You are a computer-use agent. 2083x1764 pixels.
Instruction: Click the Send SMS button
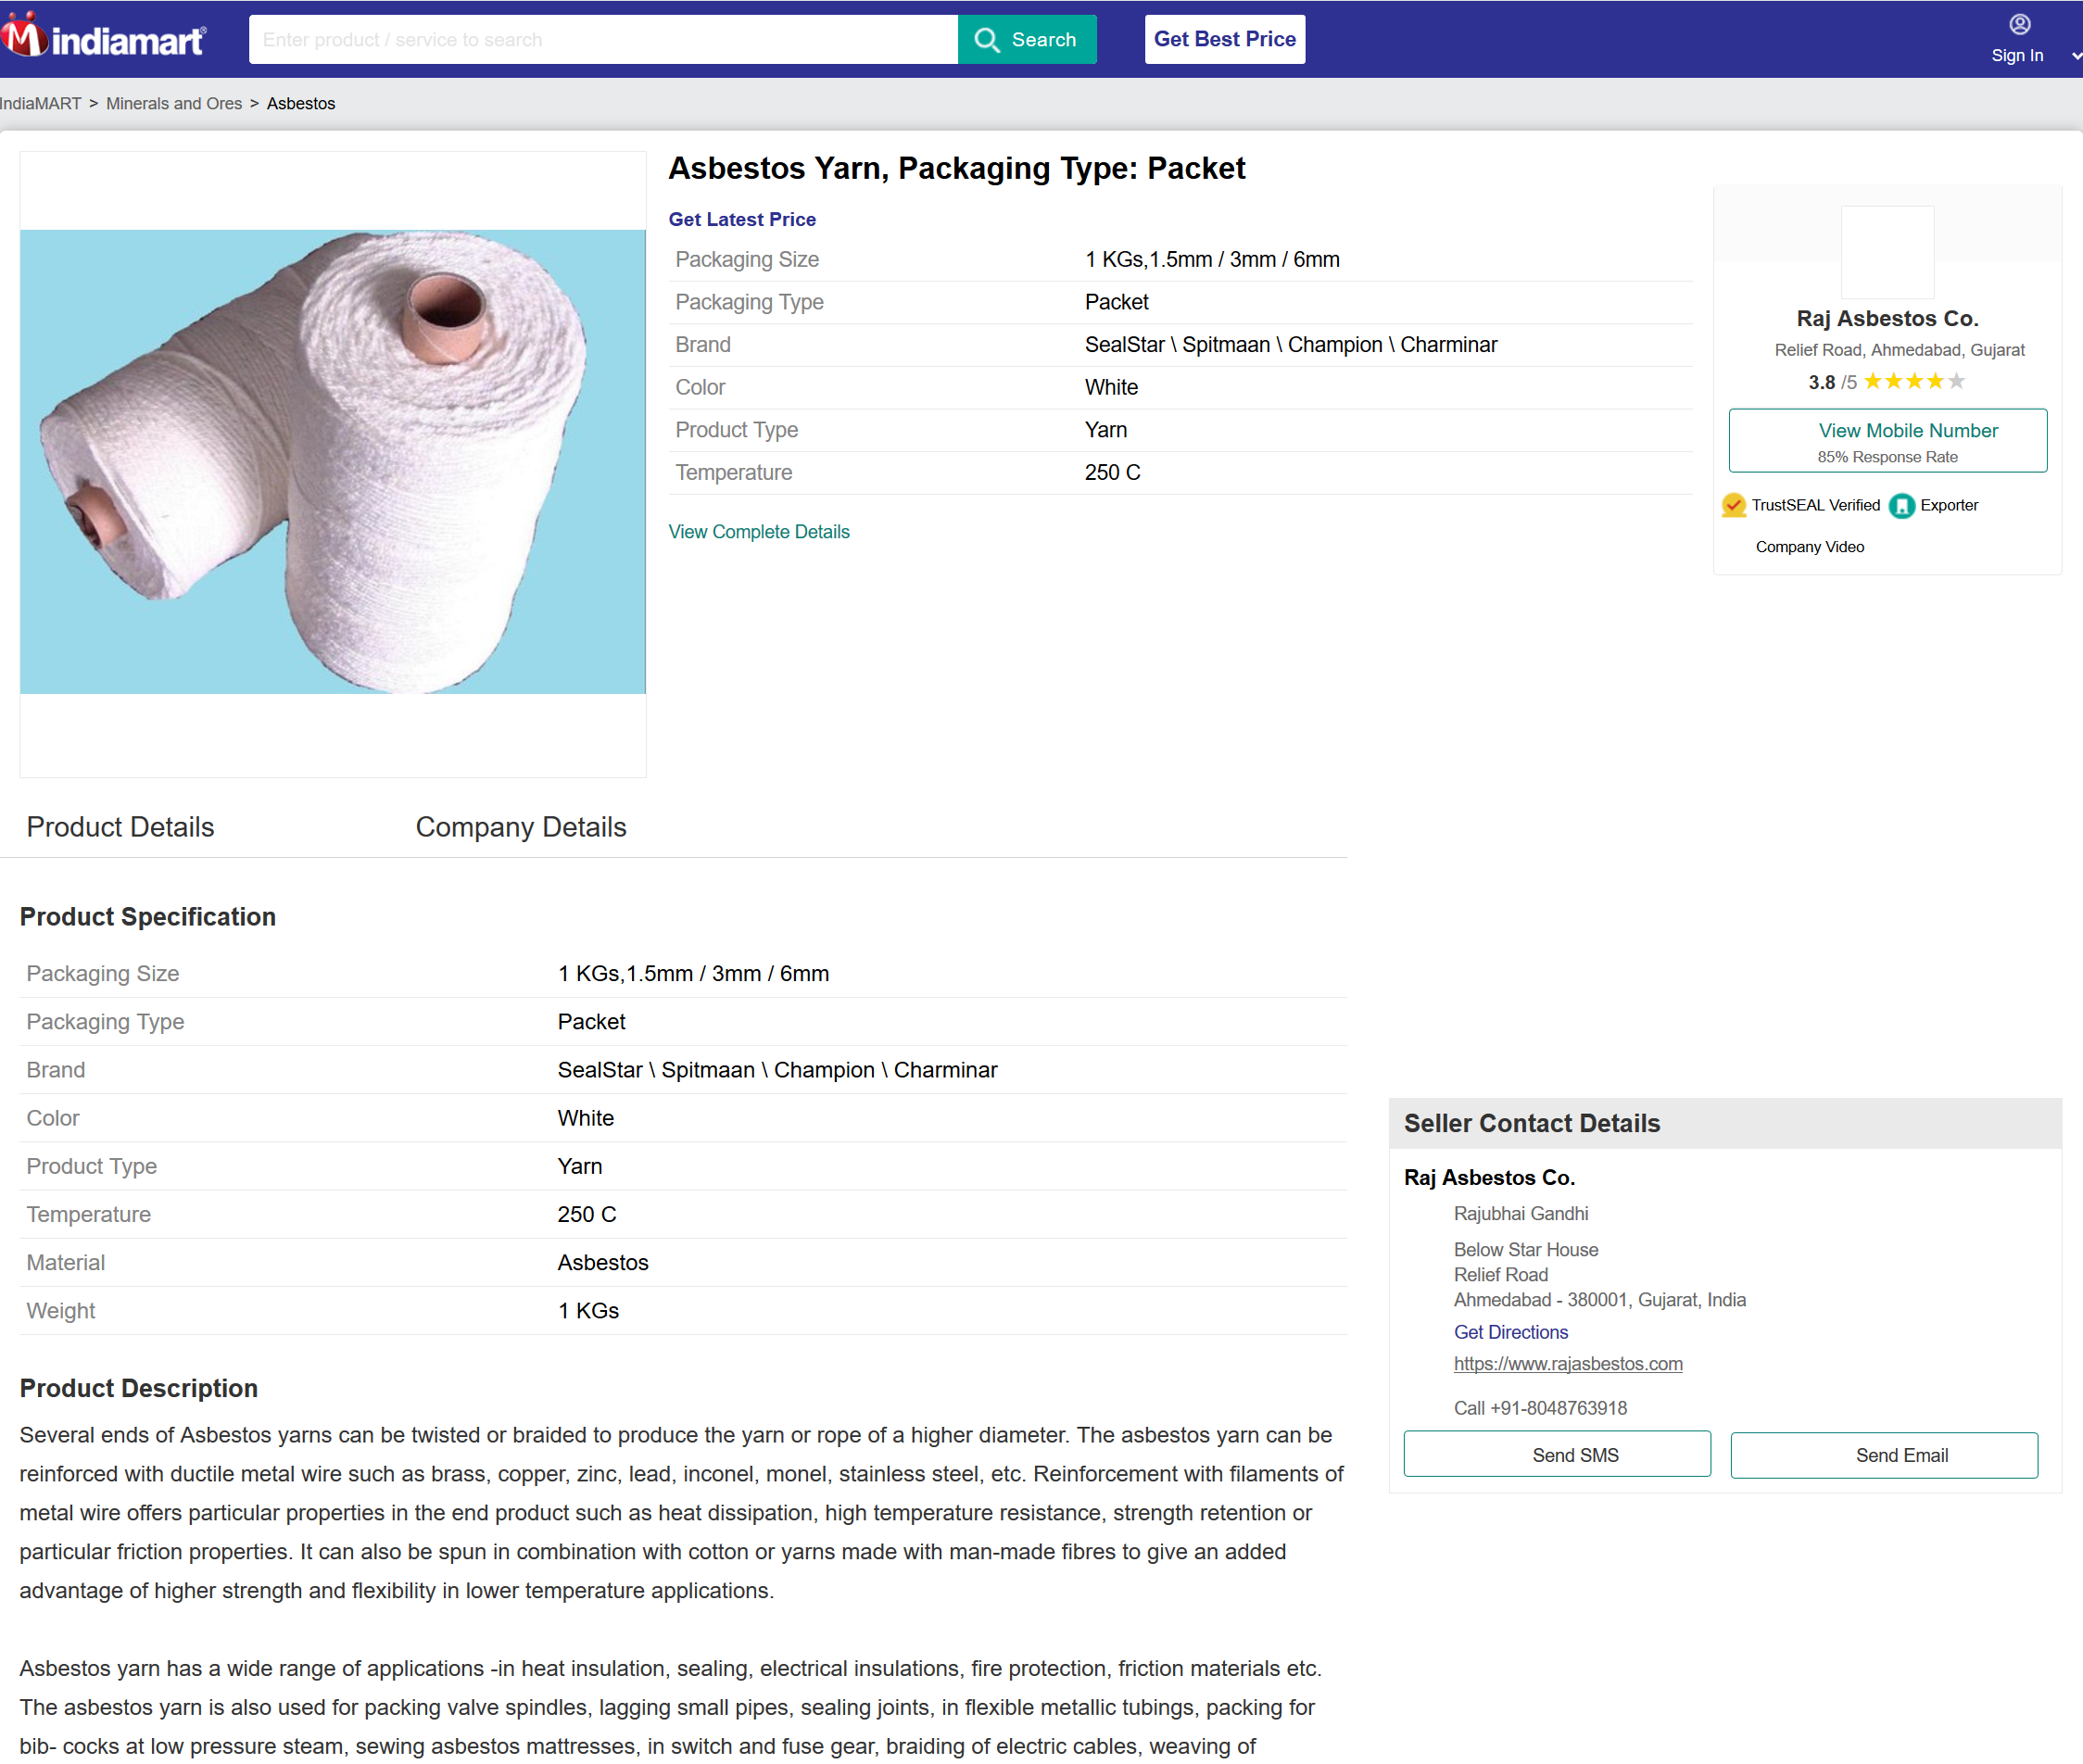(1556, 1455)
